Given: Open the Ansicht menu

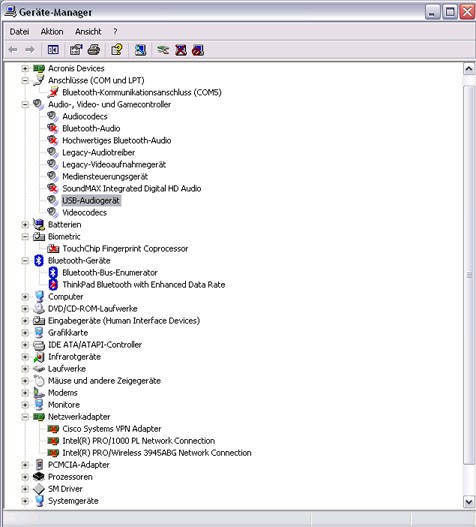Looking at the screenshot, I should click(88, 32).
